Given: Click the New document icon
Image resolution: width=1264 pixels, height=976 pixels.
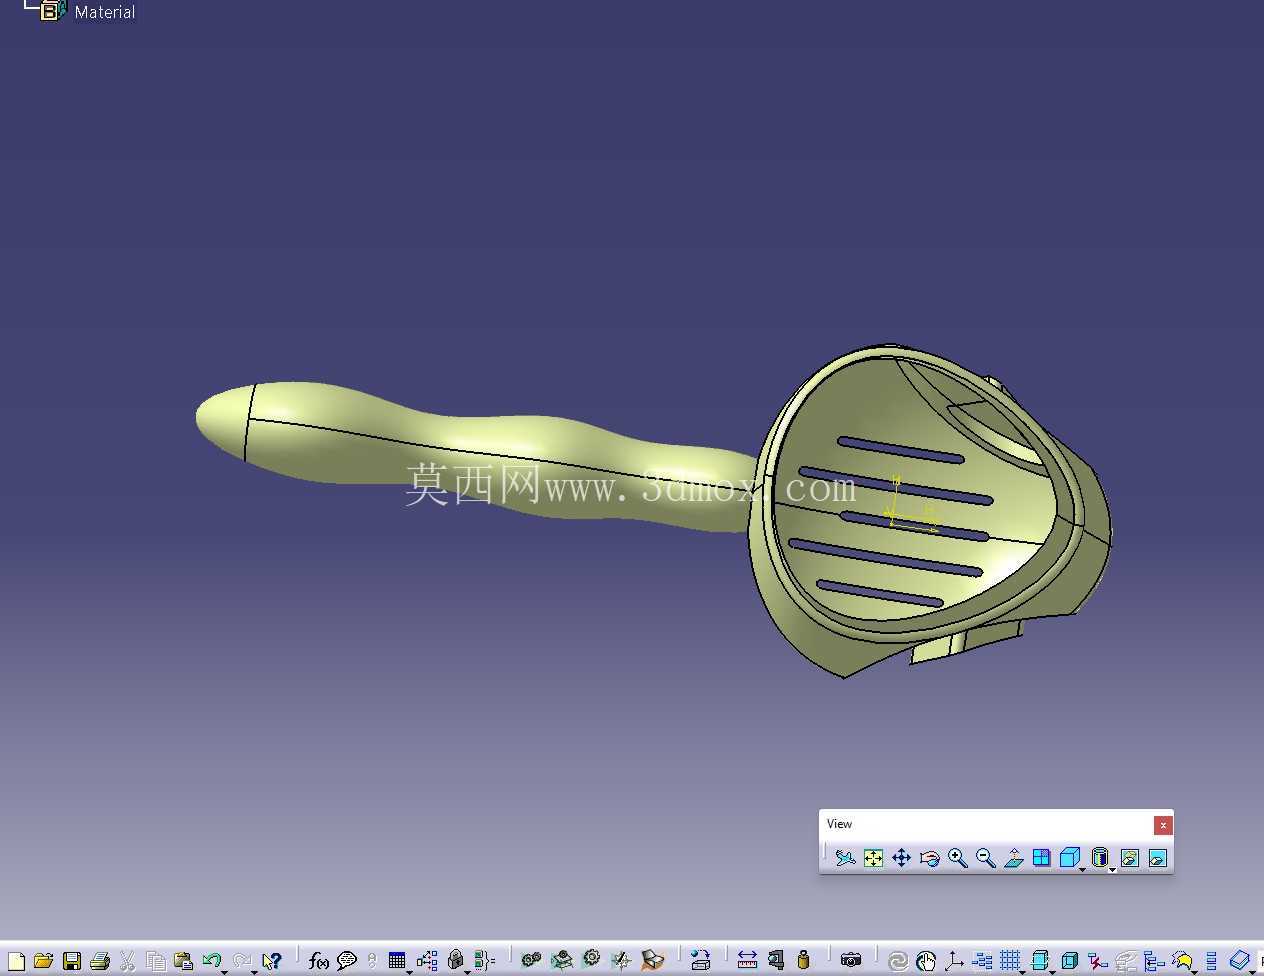Looking at the screenshot, I should pos(16,961).
